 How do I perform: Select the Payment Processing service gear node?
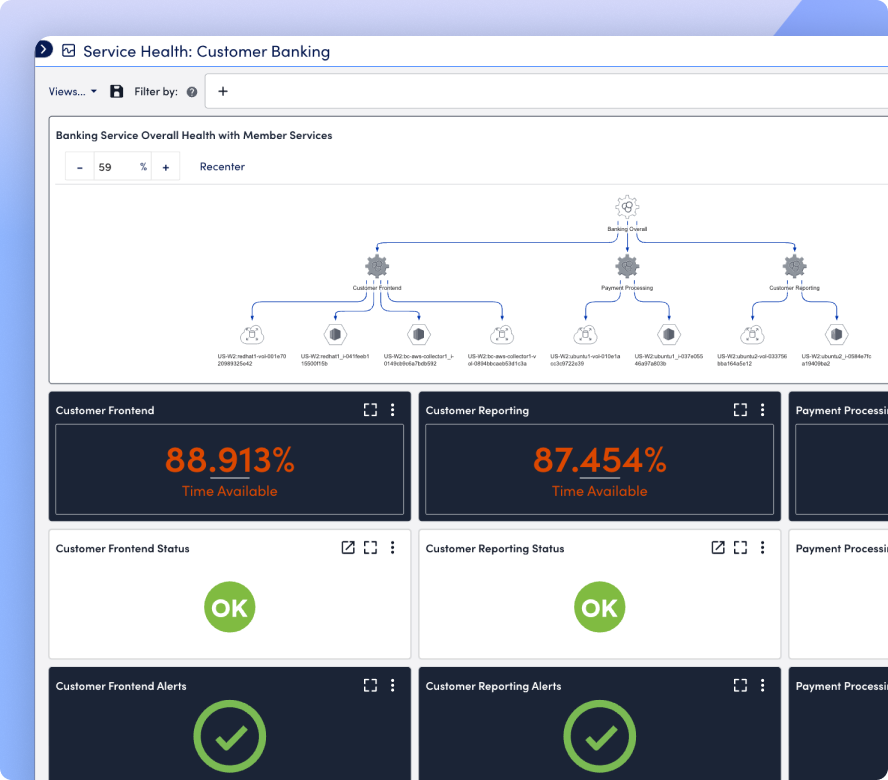click(x=627, y=266)
